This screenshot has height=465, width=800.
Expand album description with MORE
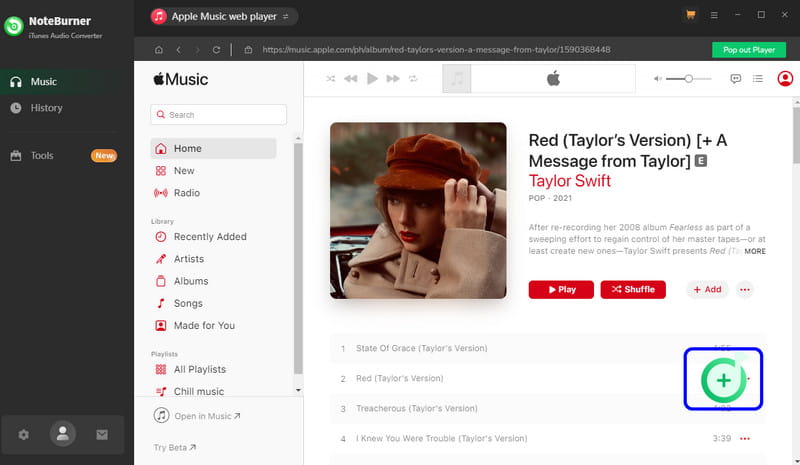(755, 251)
